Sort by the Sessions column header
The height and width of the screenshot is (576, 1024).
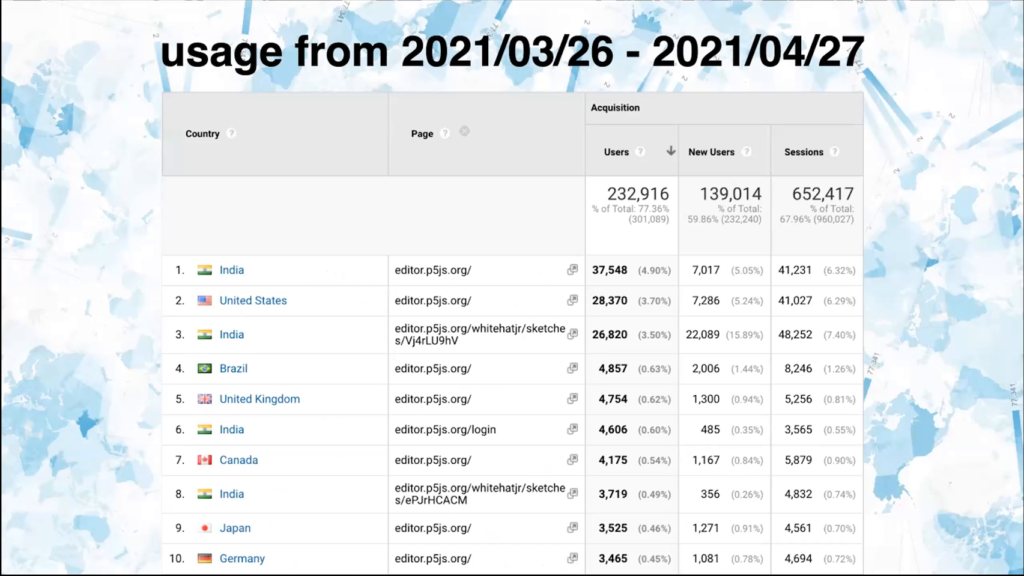804,152
